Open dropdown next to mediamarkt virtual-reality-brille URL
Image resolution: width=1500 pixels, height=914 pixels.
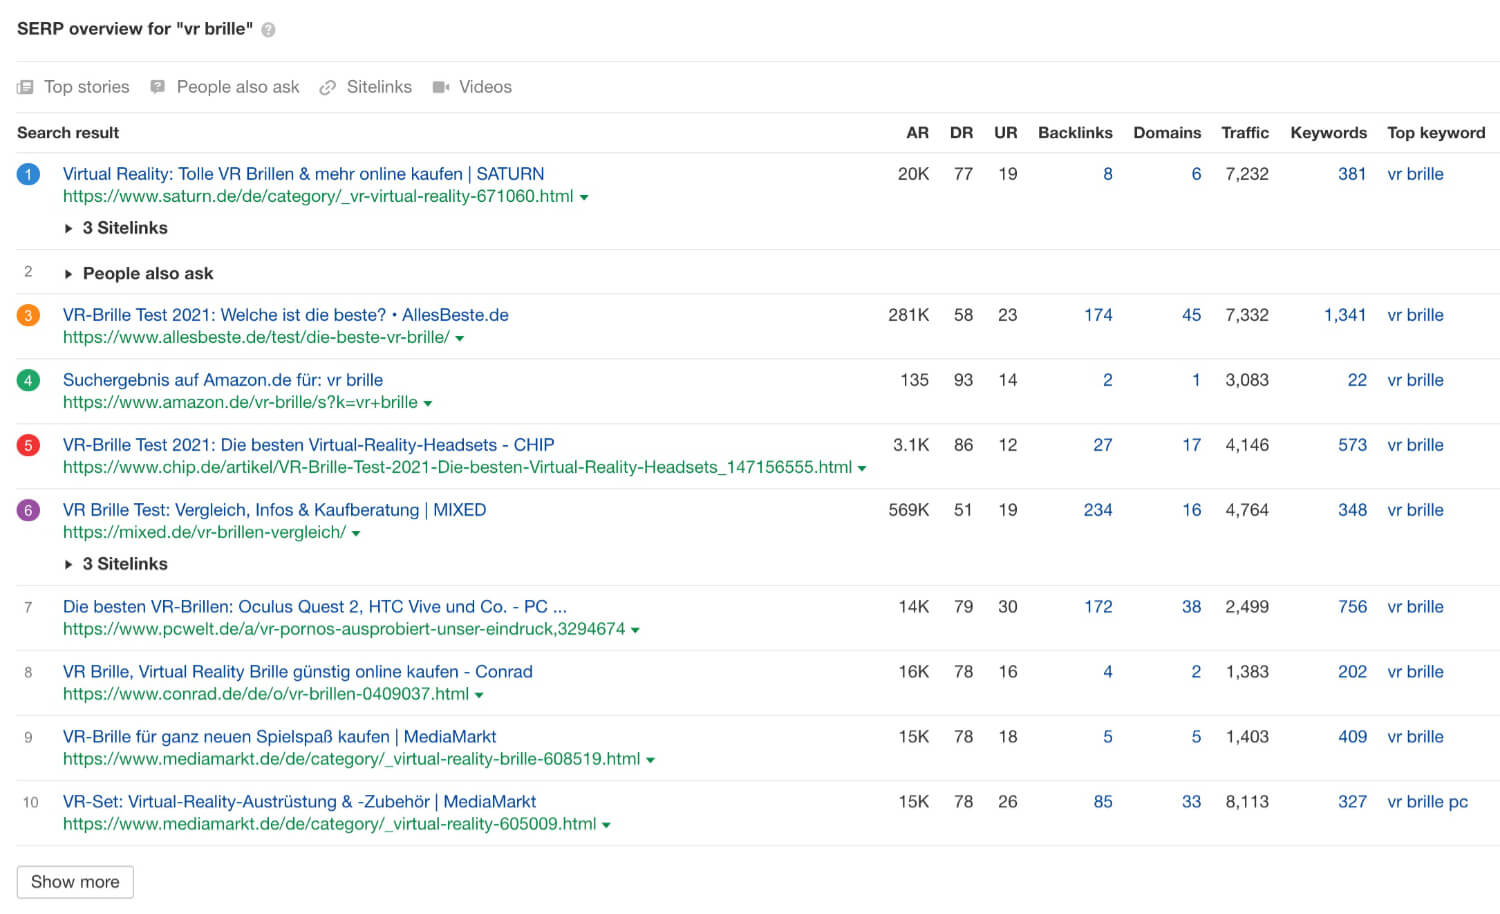click(650, 761)
